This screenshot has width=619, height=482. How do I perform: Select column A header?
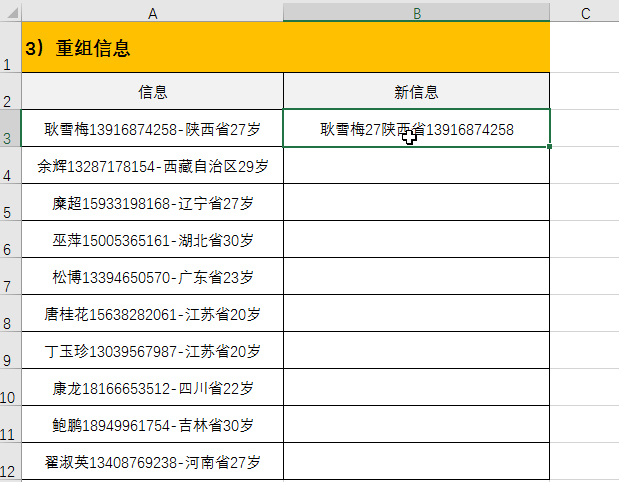[x=152, y=14]
